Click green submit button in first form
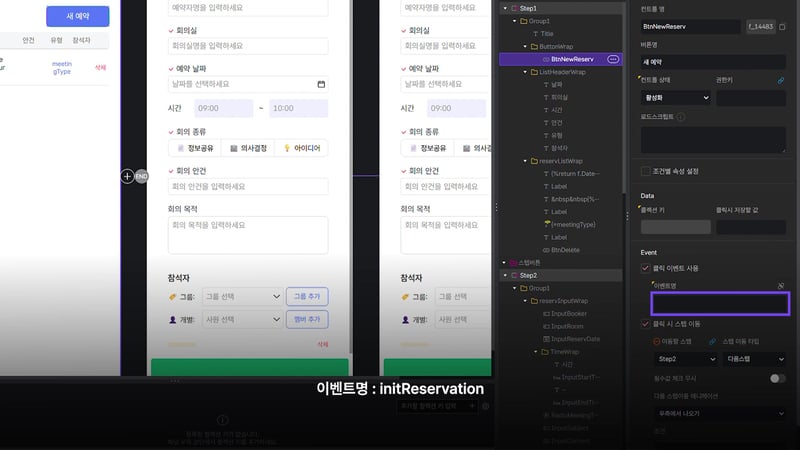 pyautogui.click(x=249, y=367)
